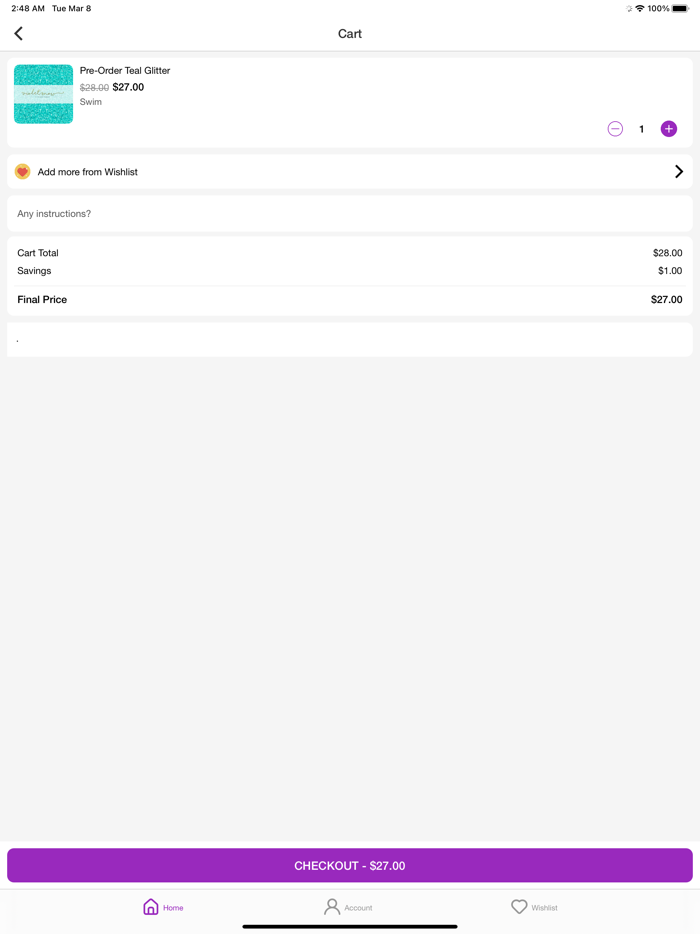The height and width of the screenshot is (934, 700).
Task: Open the Pre-Order Teal Glitter product thumbnail
Action: [44, 94]
